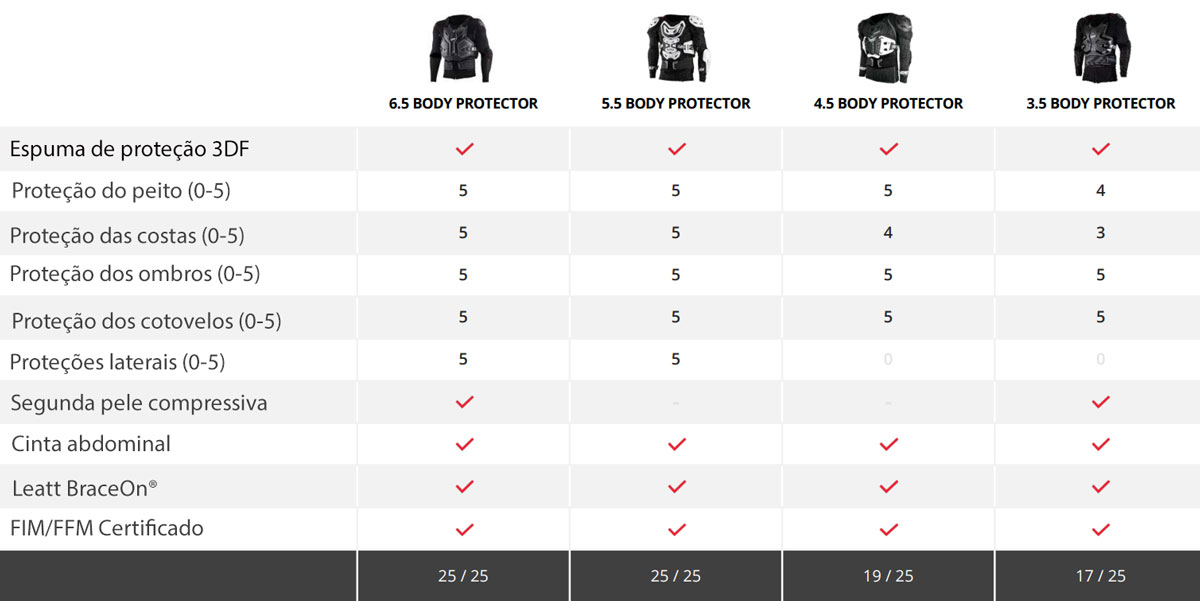Image resolution: width=1200 pixels, height=601 pixels.
Task: Click the Leatt BraceOn row label
Action: [85, 488]
